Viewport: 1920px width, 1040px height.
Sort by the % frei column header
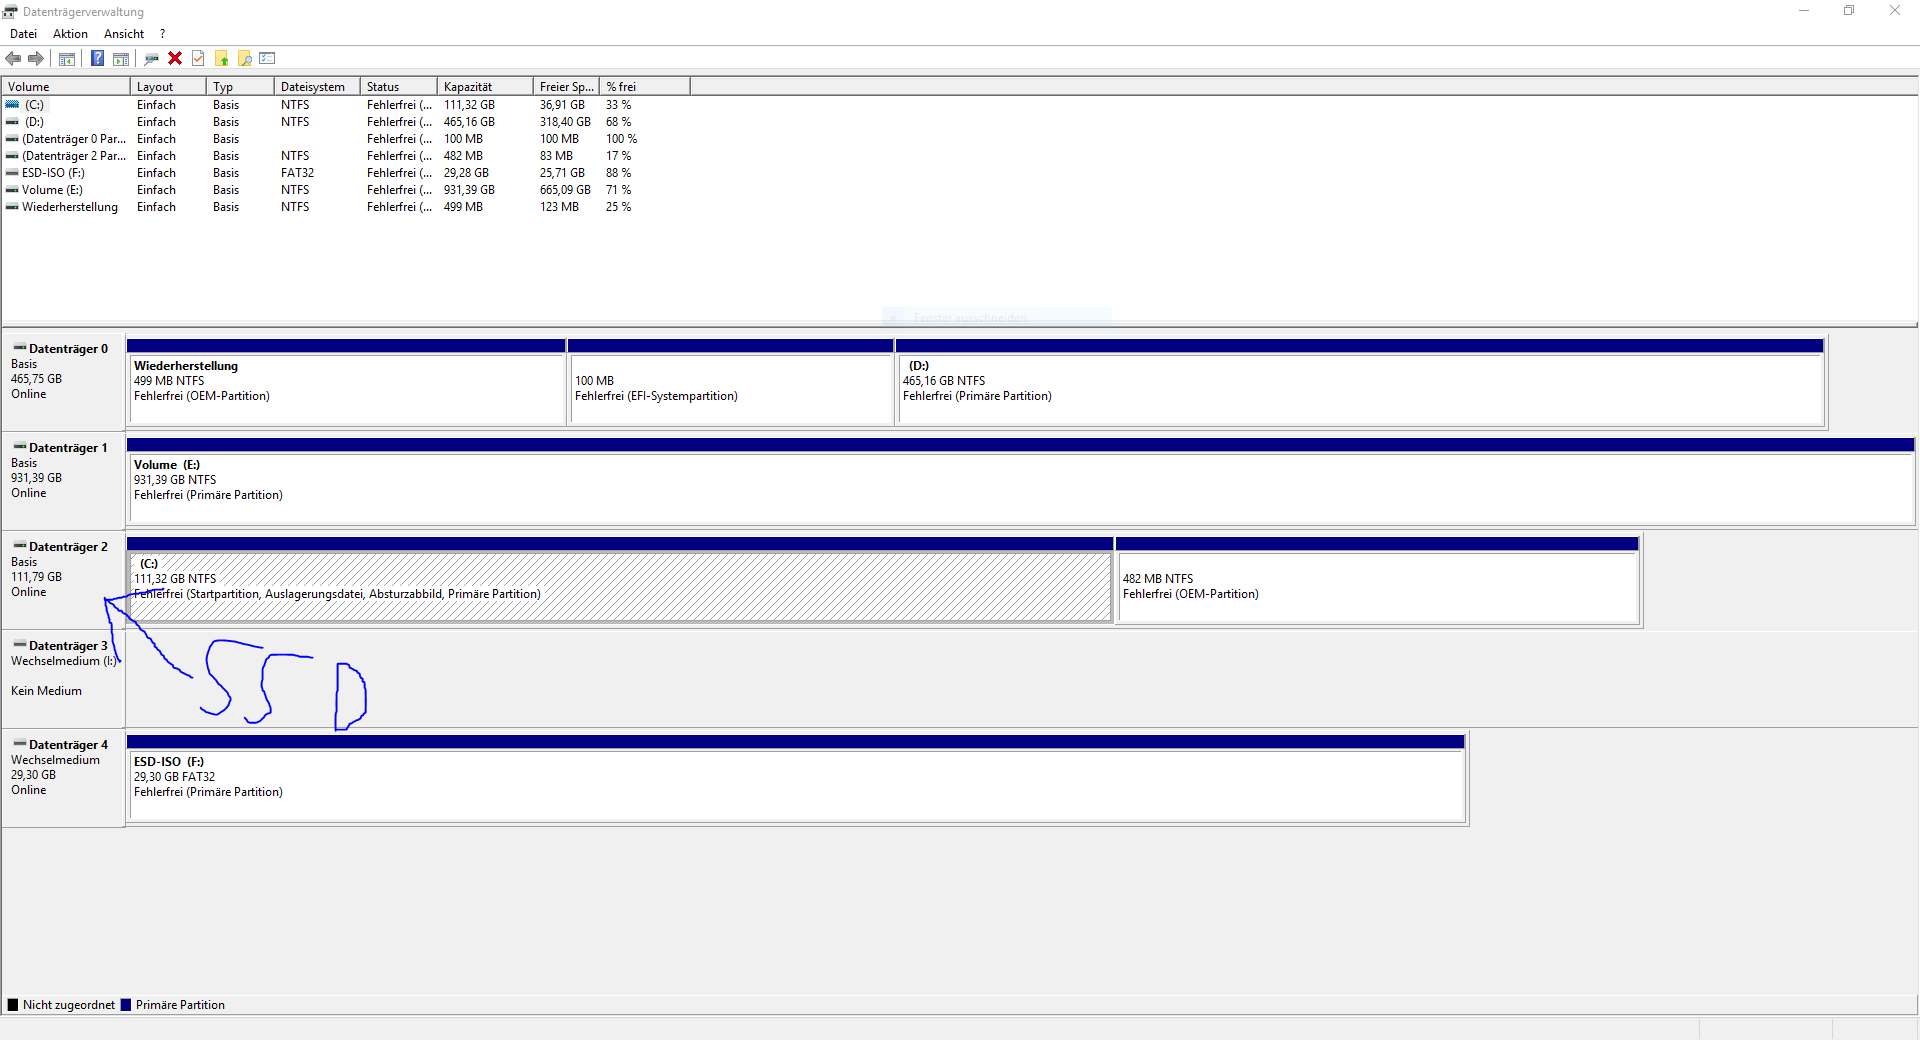(x=645, y=87)
